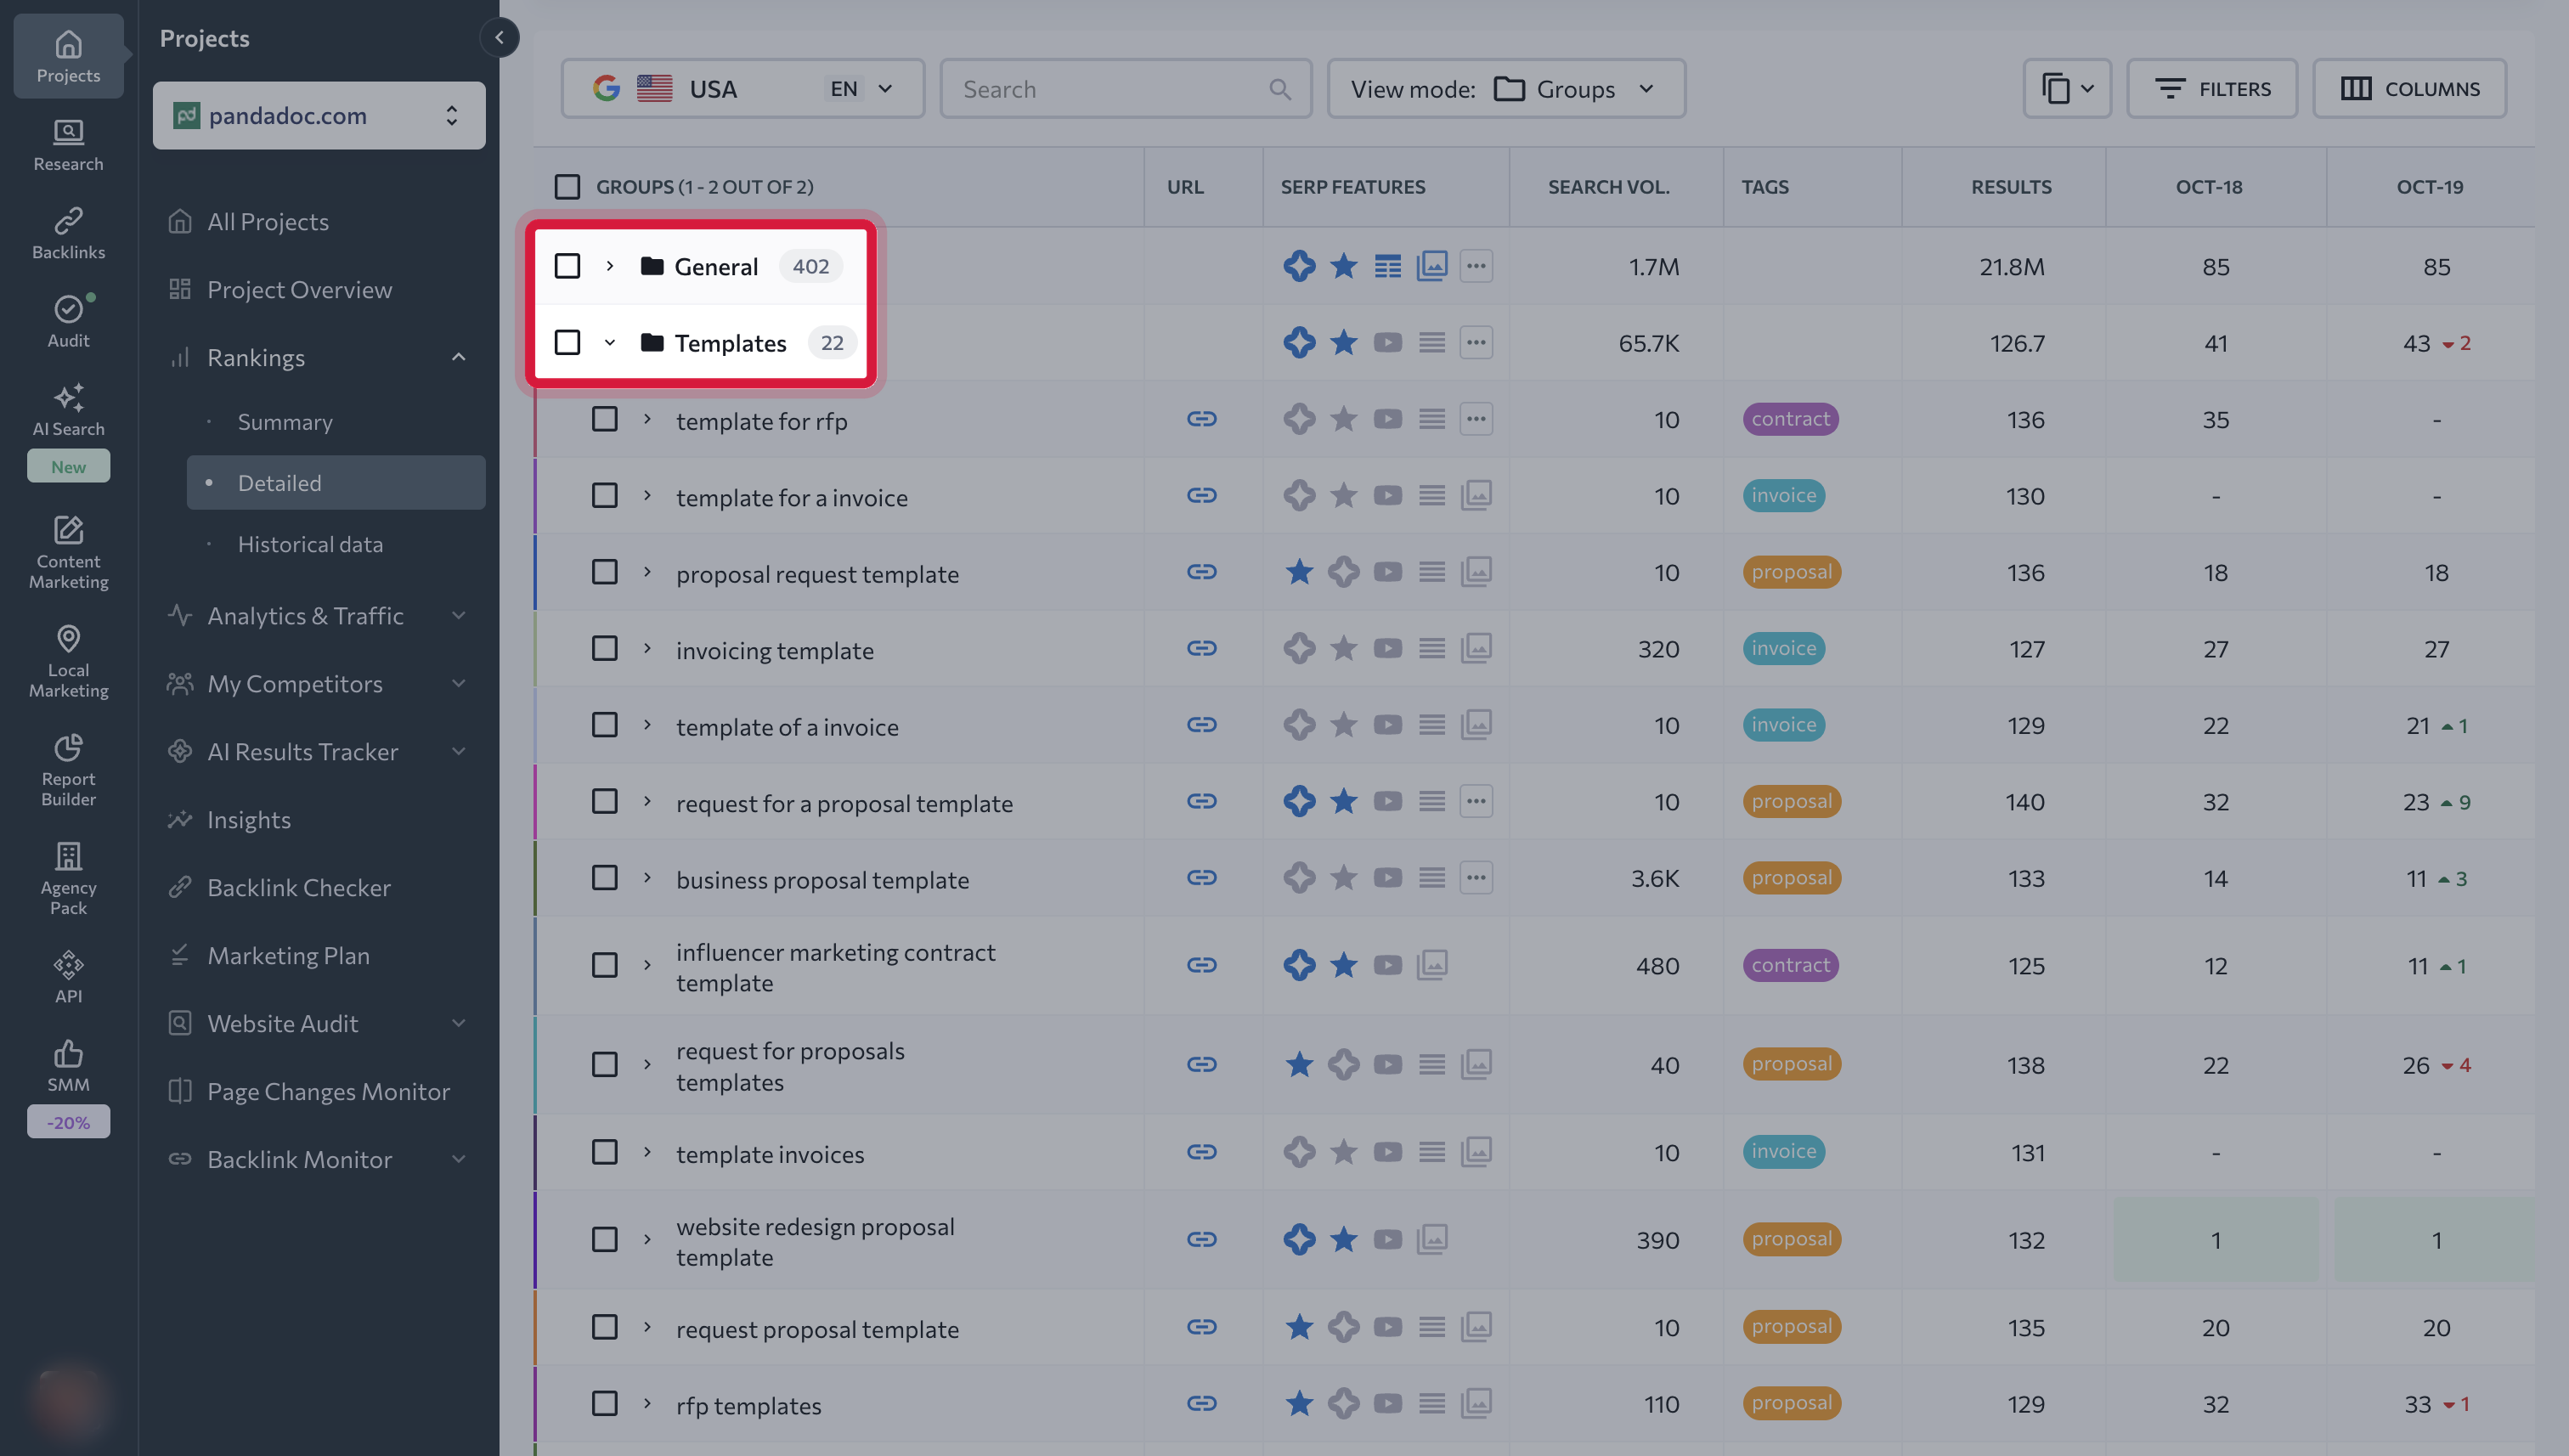
Task: Click the contract tag on template for rfp
Action: [1790, 419]
